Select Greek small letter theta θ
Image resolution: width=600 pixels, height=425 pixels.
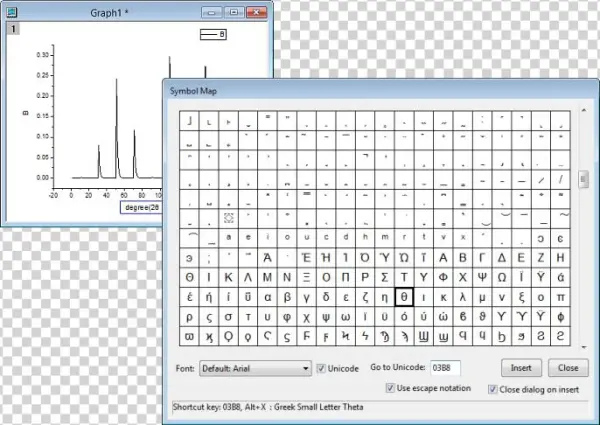[404, 297]
